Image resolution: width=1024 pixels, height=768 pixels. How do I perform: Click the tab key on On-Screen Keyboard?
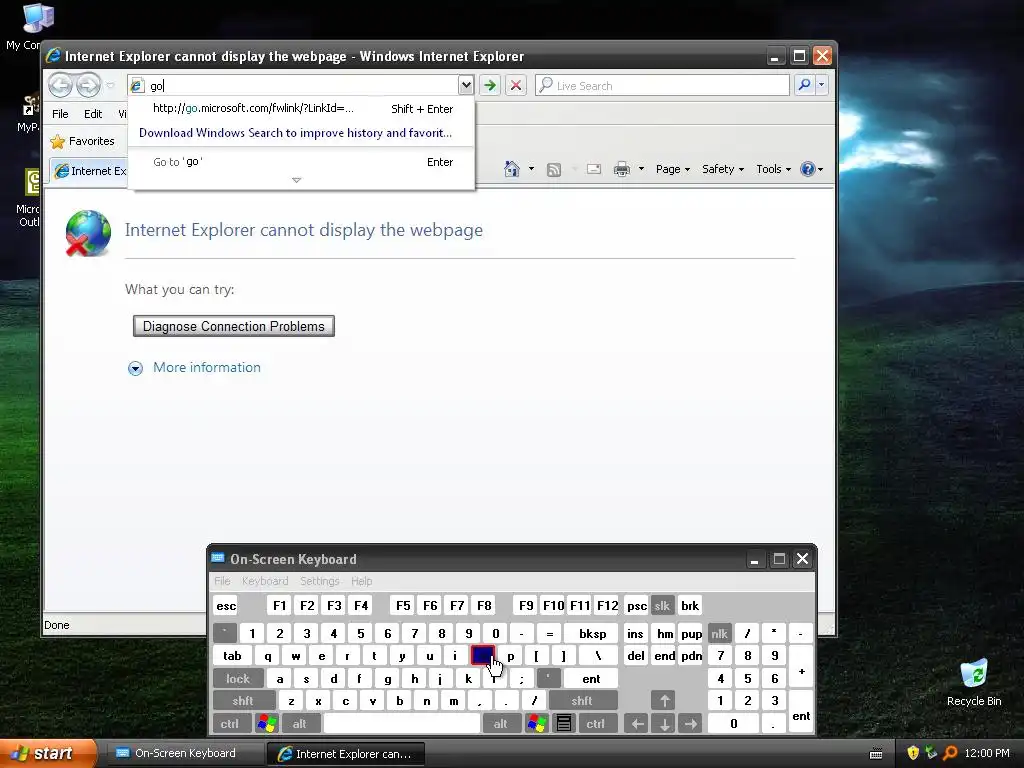[x=232, y=656]
